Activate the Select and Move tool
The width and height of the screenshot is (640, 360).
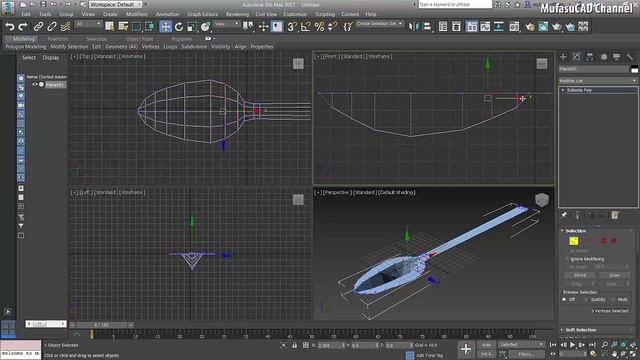165,27
